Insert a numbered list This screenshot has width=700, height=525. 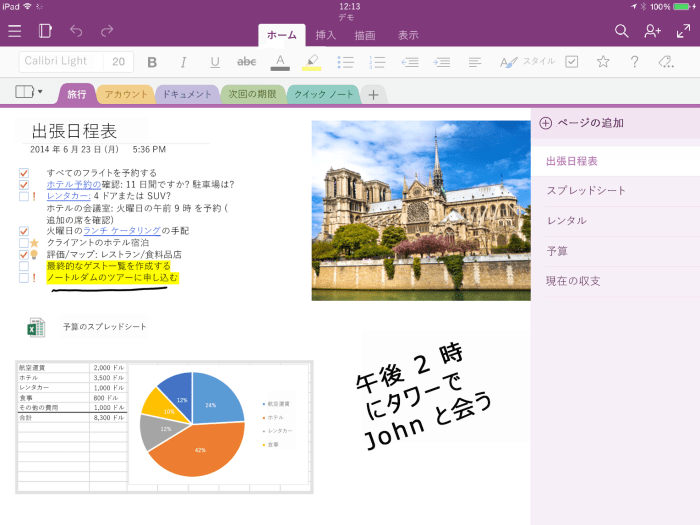[x=377, y=62]
